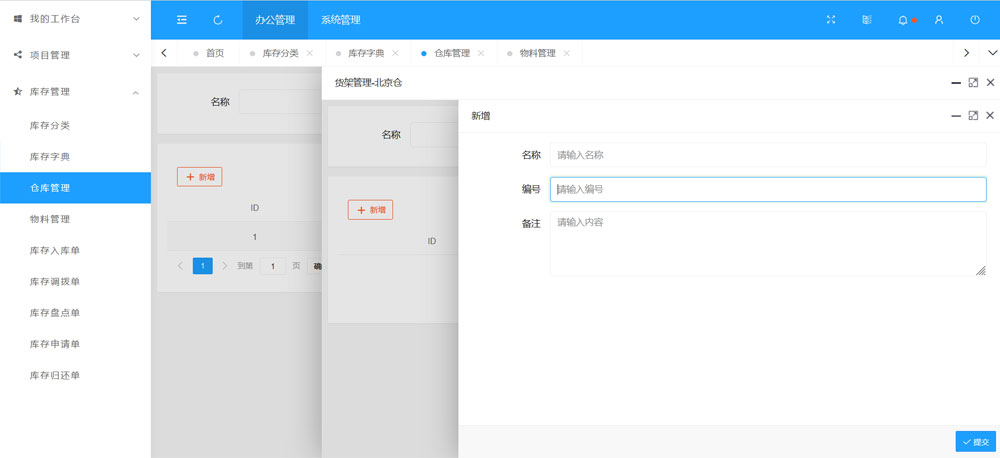1000x458 pixels.
Task: Open the user profile icon
Action: coord(939,20)
